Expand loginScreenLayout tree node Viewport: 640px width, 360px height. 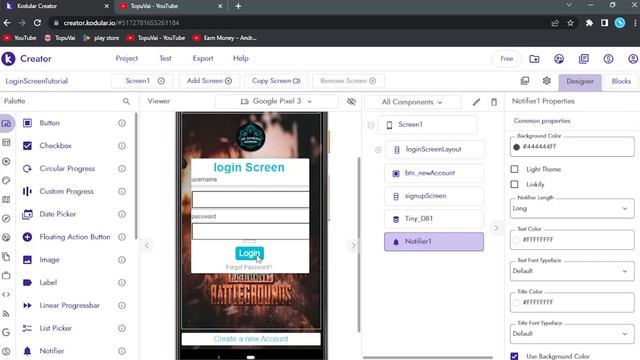point(378,150)
